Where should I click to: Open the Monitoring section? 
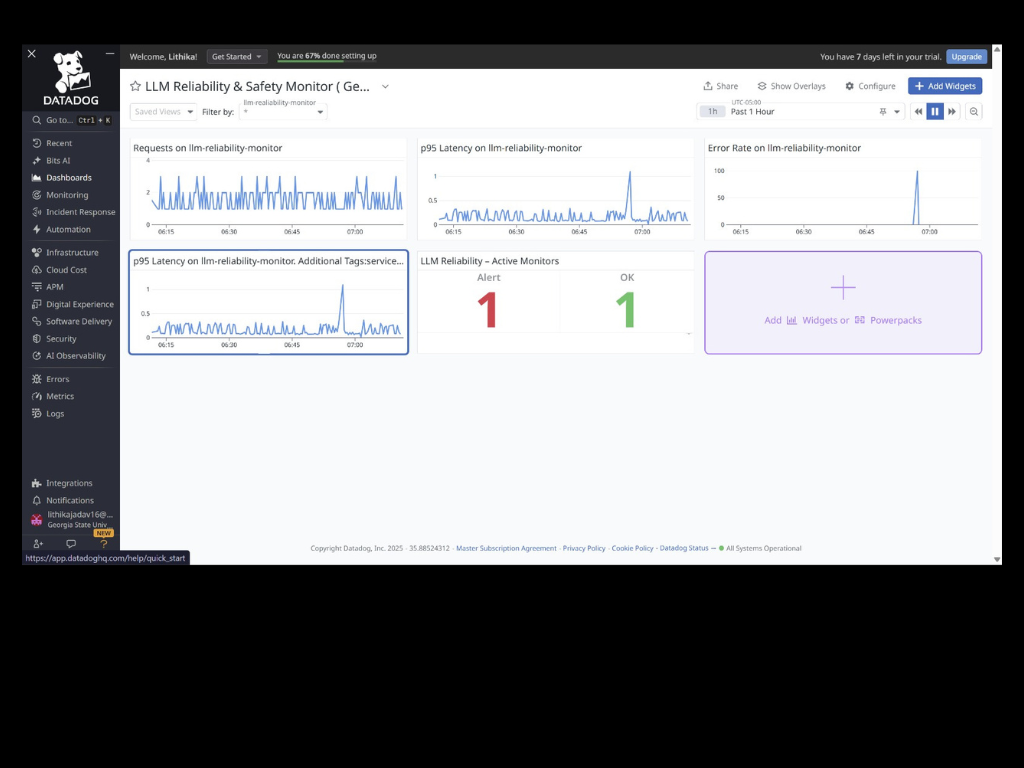[x=67, y=195]
